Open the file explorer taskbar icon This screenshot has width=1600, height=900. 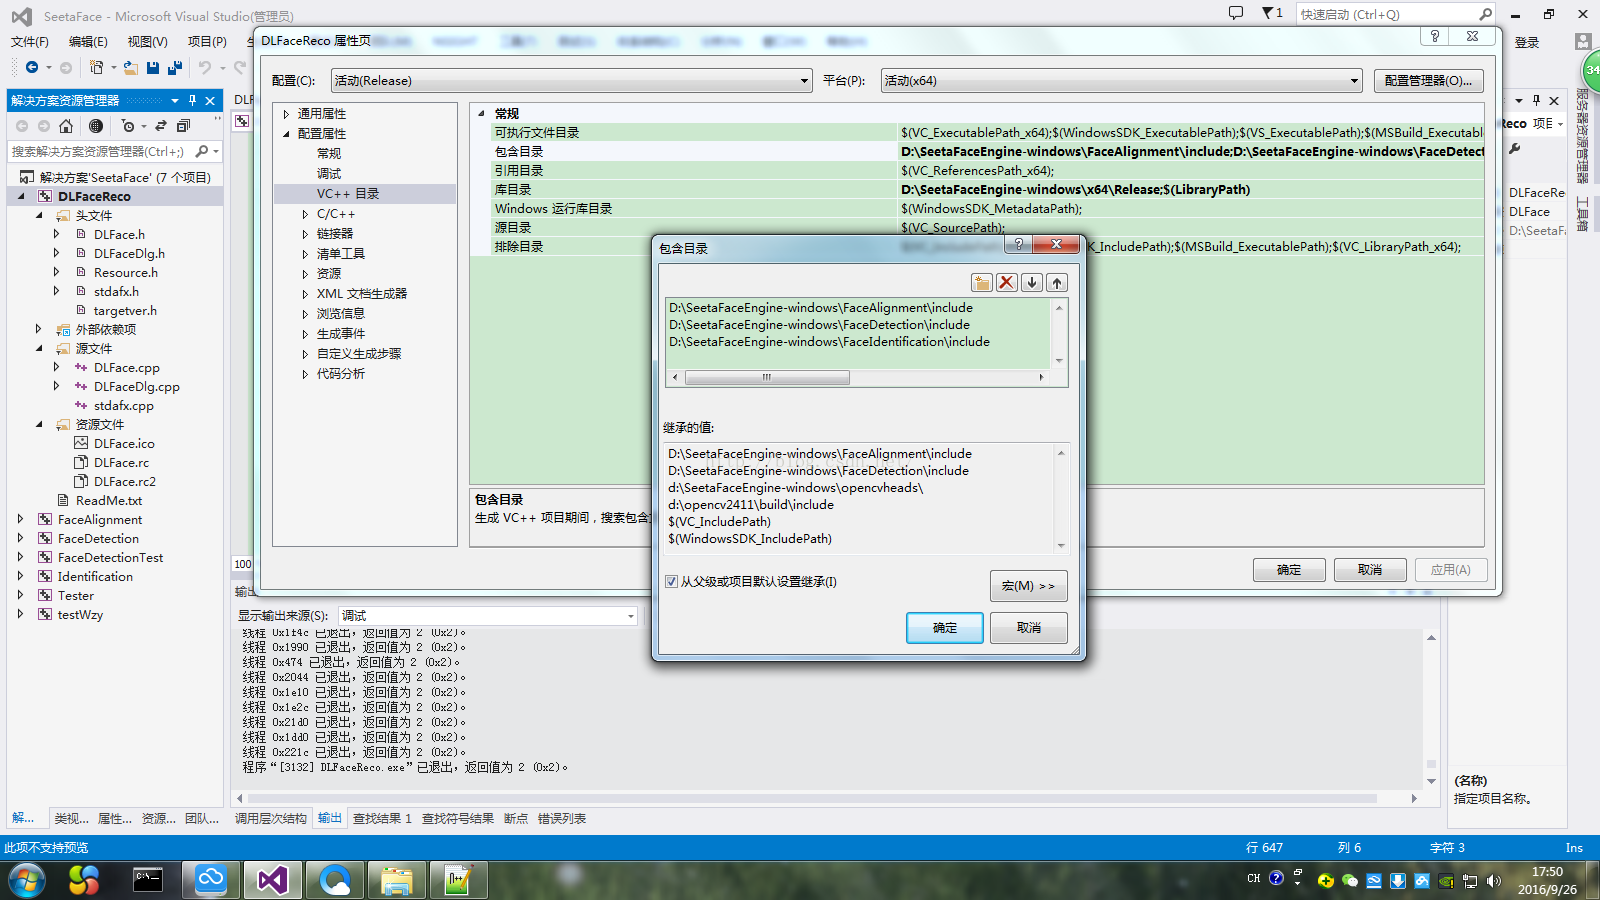coord(397,880)
